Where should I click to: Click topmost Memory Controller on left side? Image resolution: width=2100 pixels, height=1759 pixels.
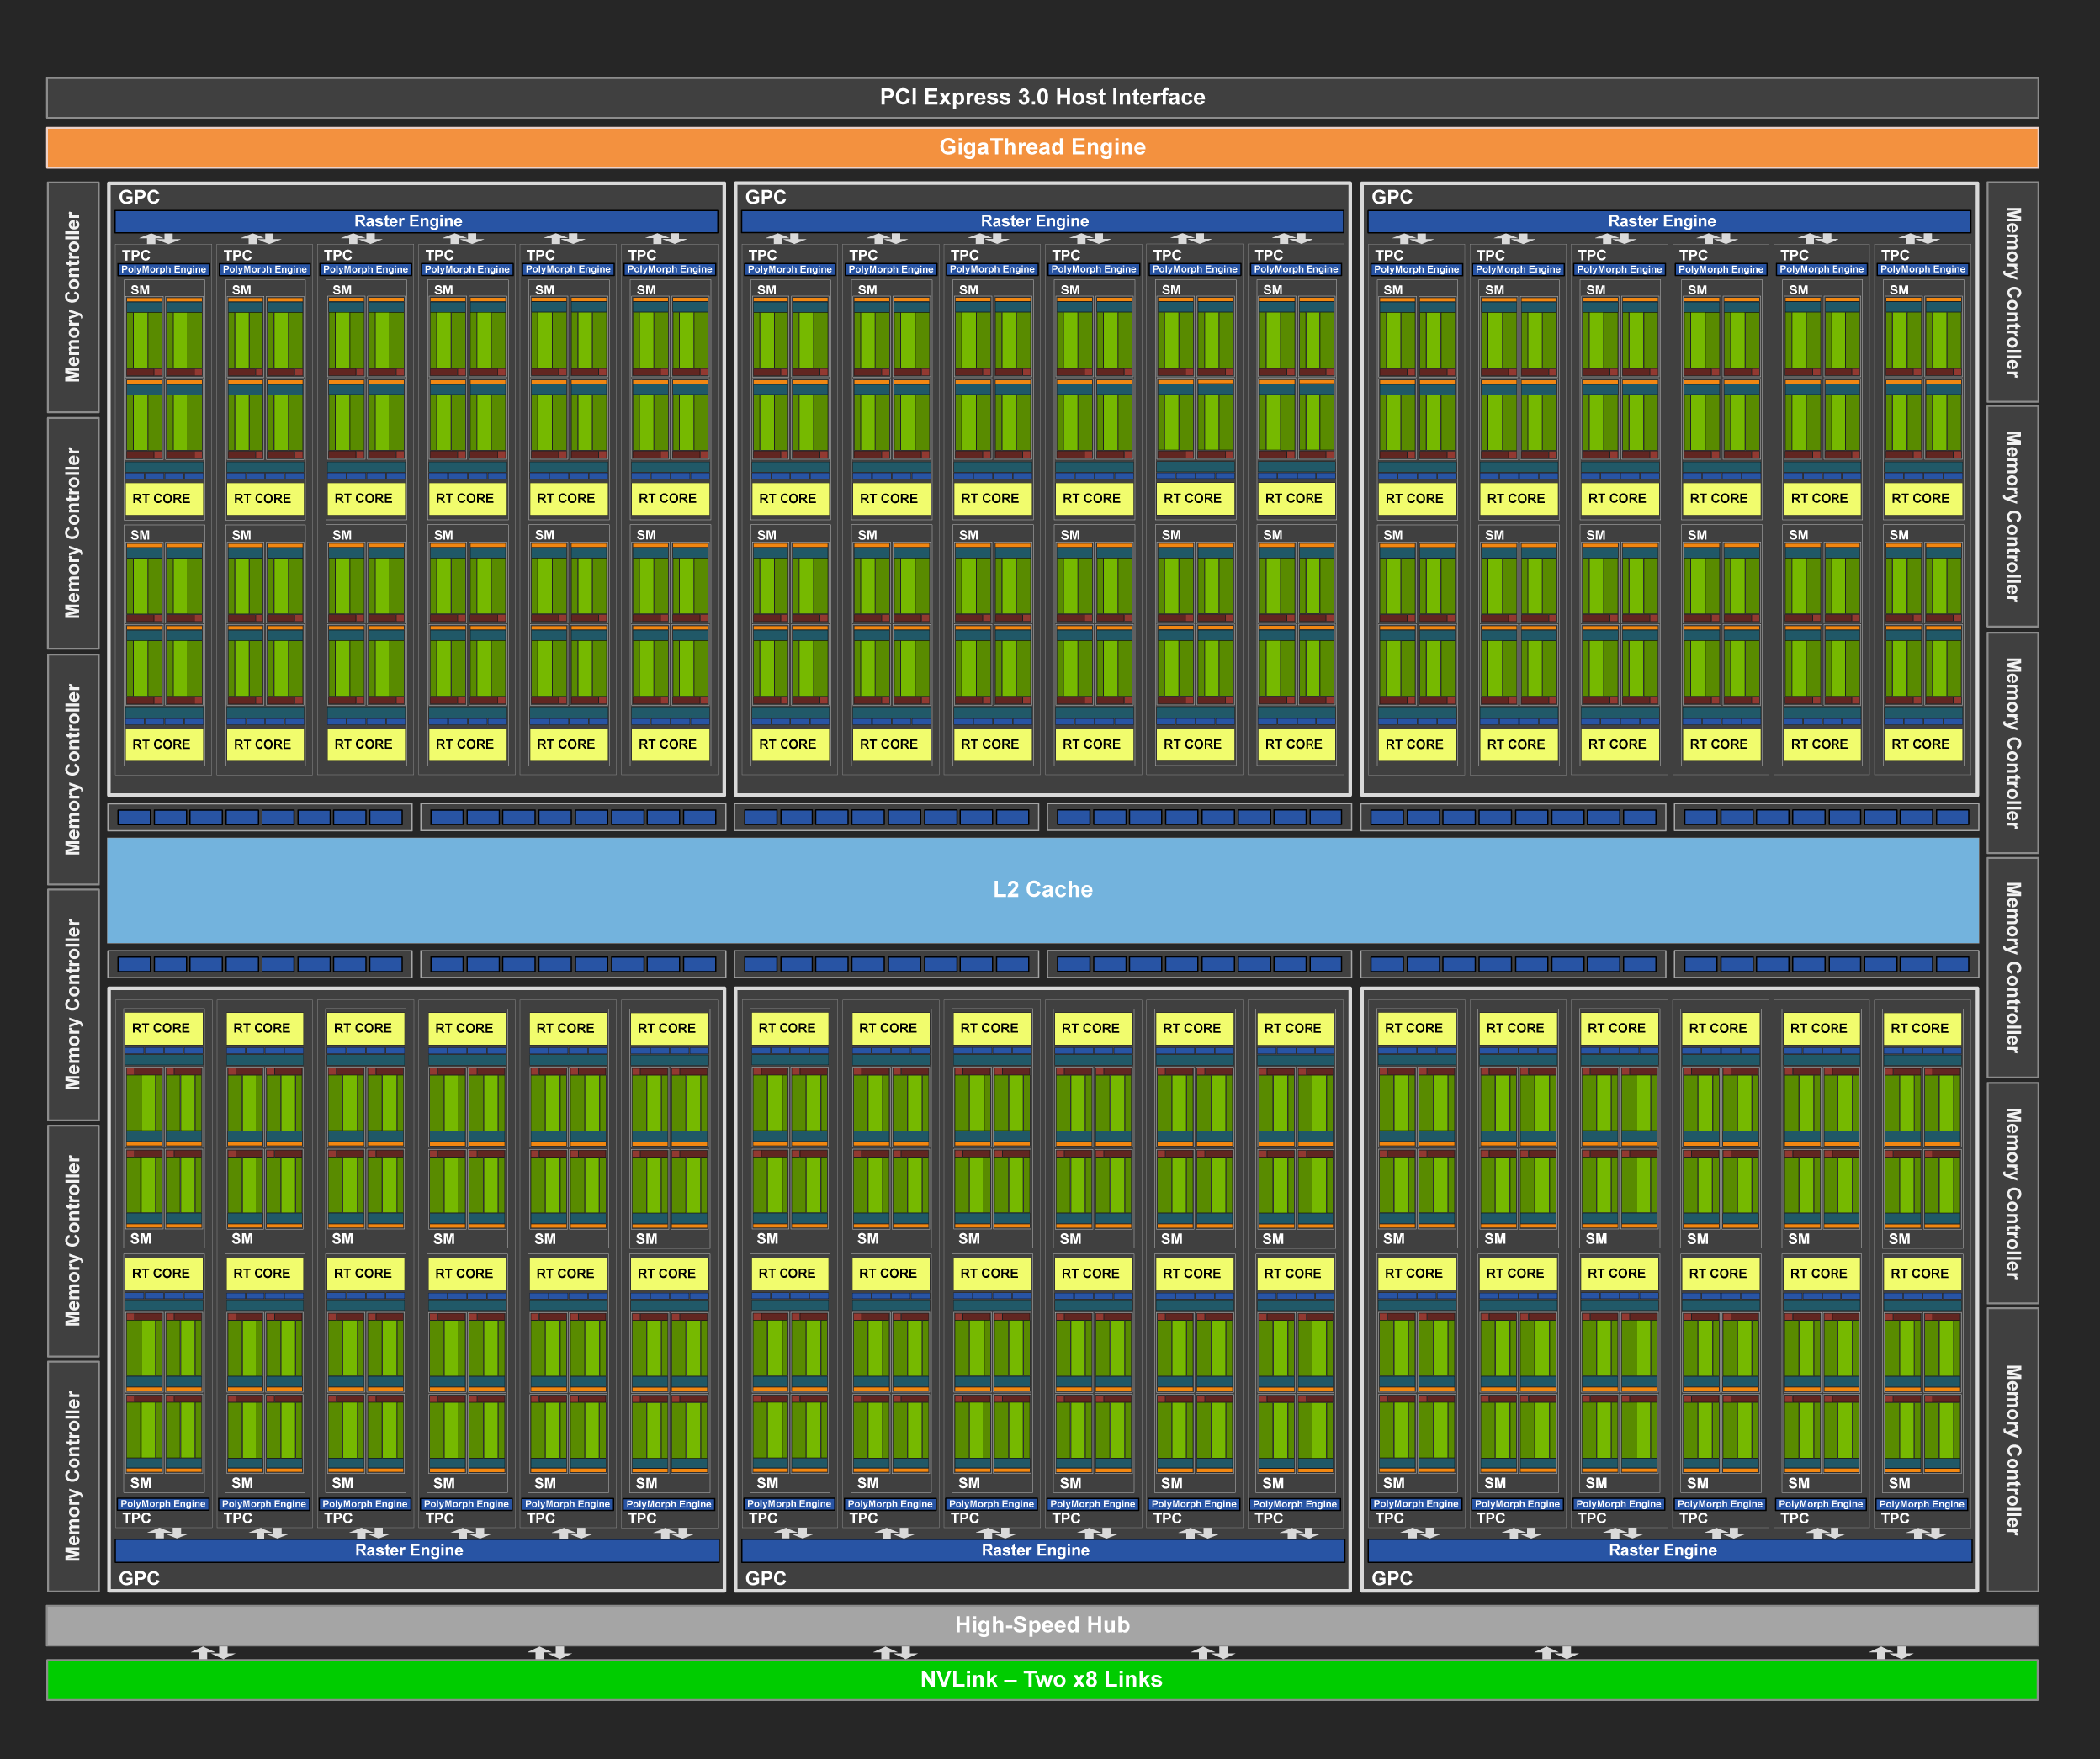pyautogui.click(x=73, y=297)
